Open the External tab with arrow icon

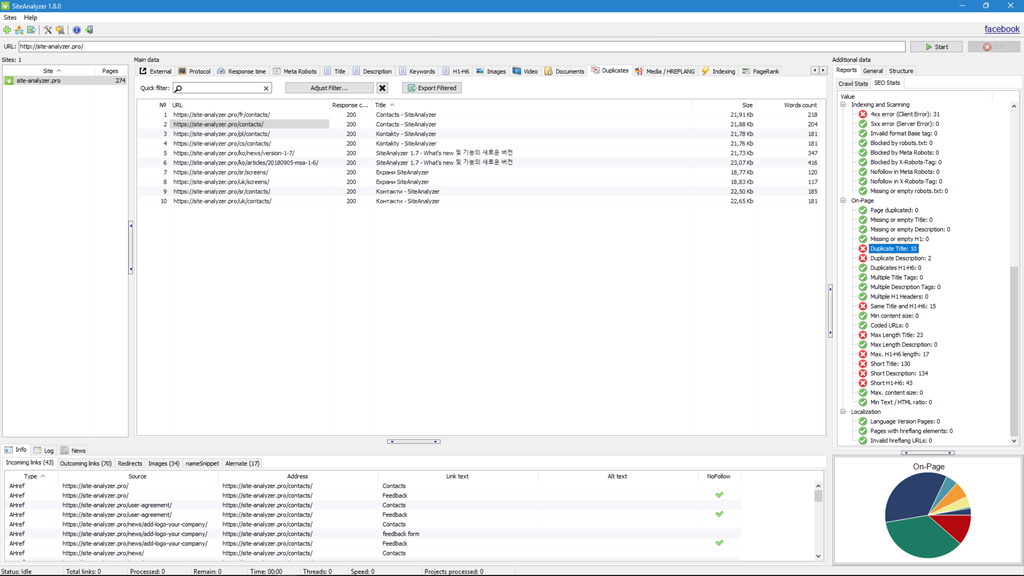(155, 71)
